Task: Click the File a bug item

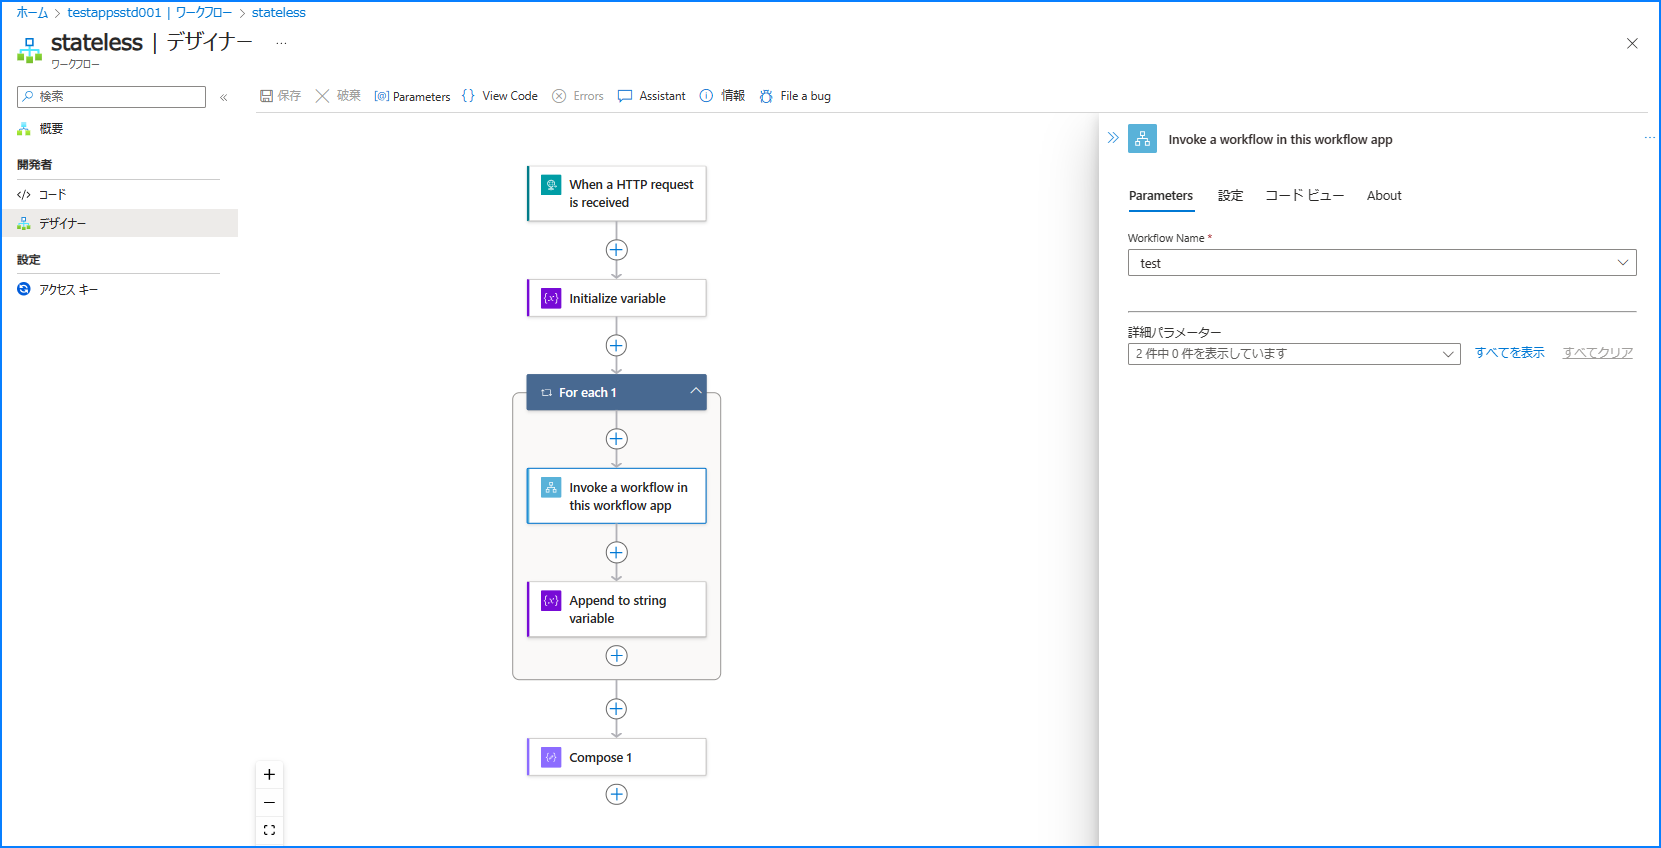Action: (795, 96)
